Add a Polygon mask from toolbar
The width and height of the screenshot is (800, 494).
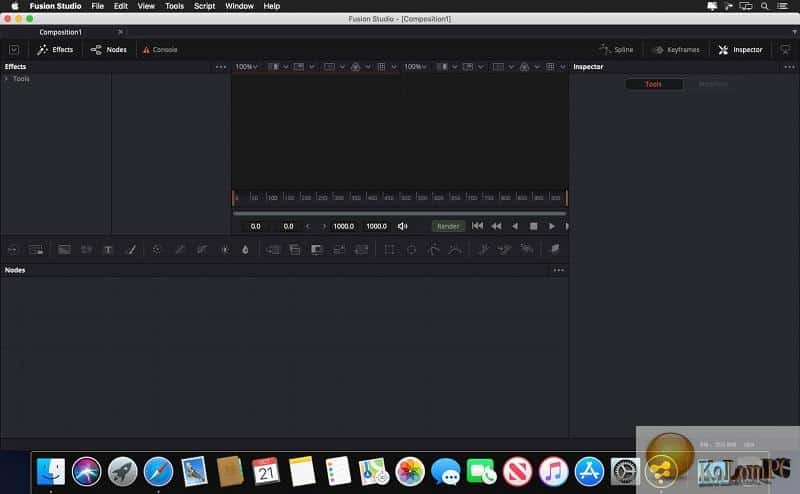tap(433, 250)
